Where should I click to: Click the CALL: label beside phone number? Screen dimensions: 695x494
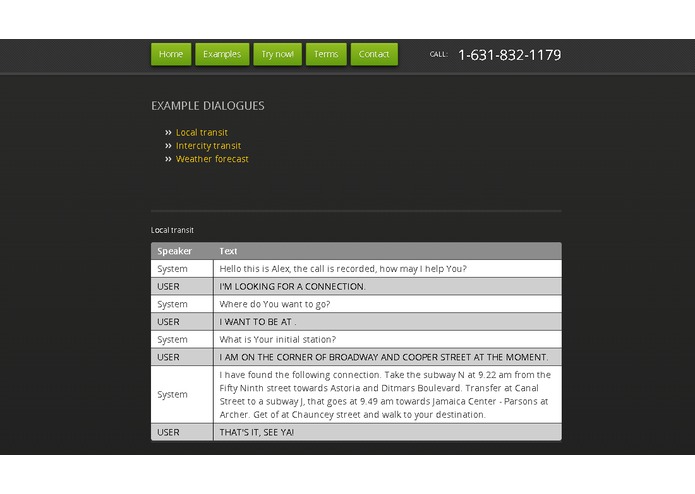pyautogui.click(x=438, y=54)
